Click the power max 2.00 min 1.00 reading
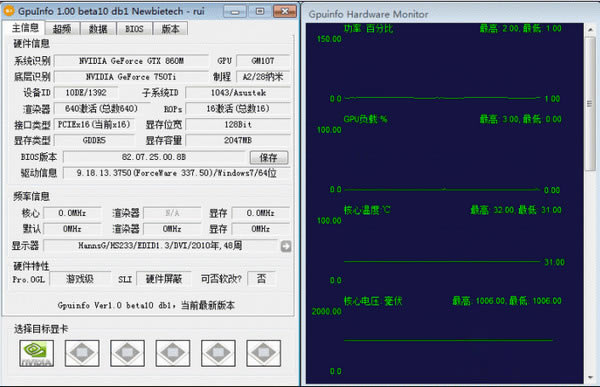Image resolution: width=600 pixels, height=387 pixels. pyautogui.click(x=521, y=28)
